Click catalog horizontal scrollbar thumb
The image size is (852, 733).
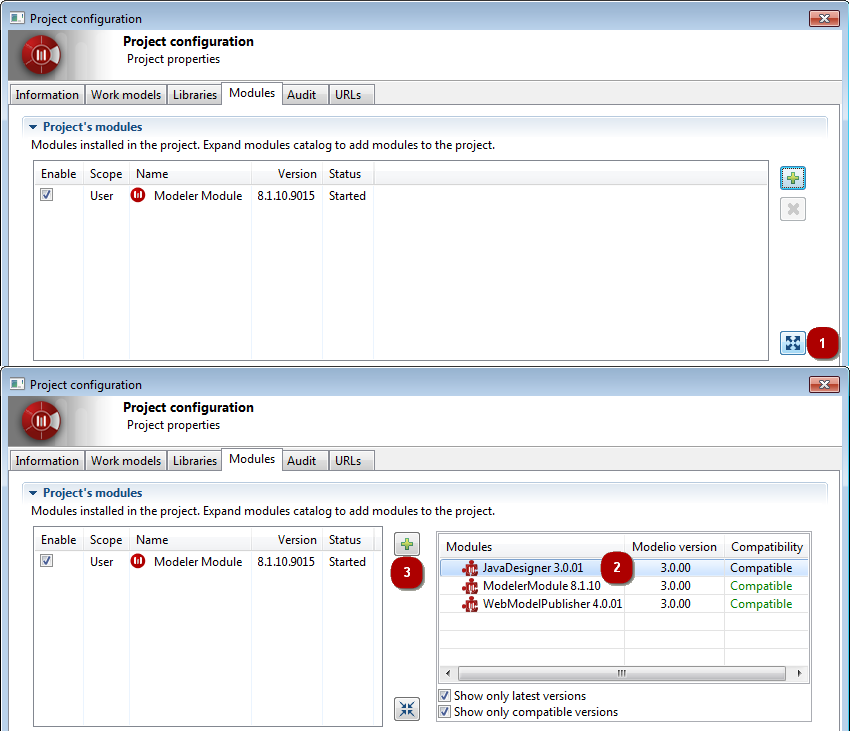click(x=623, y=674)
